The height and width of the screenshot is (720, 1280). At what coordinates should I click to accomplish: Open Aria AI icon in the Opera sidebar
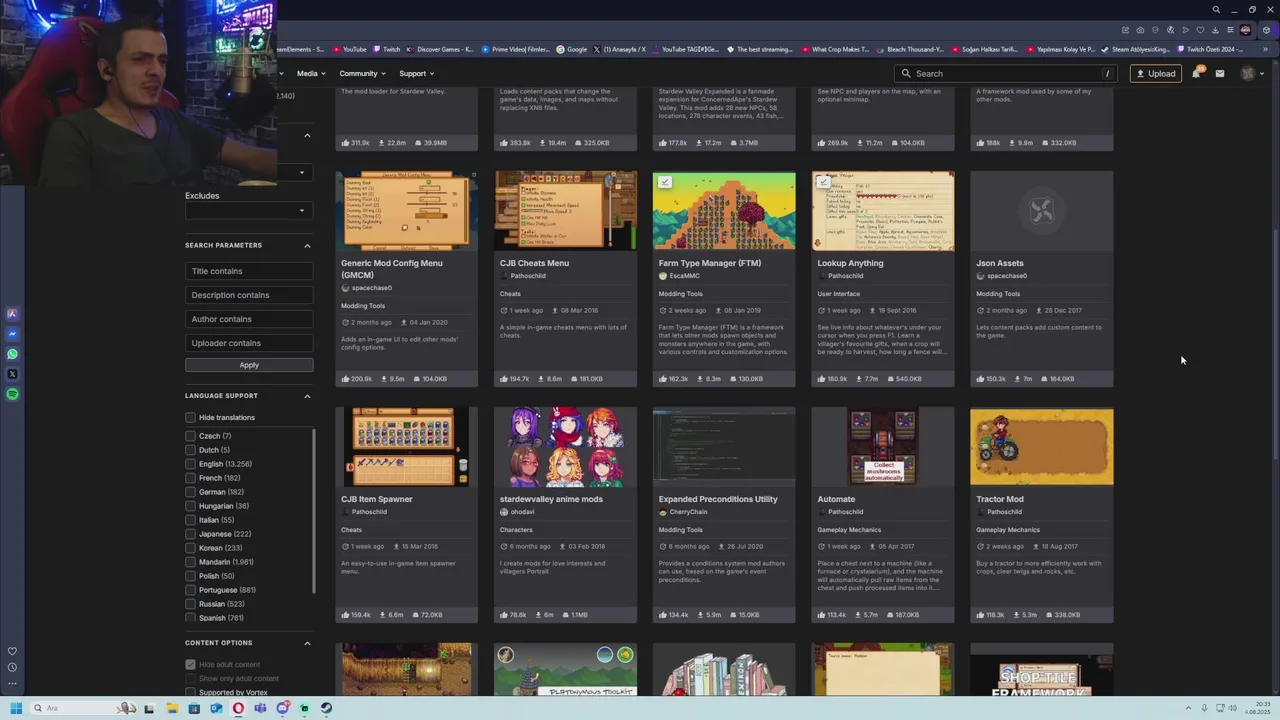point(12,314)
